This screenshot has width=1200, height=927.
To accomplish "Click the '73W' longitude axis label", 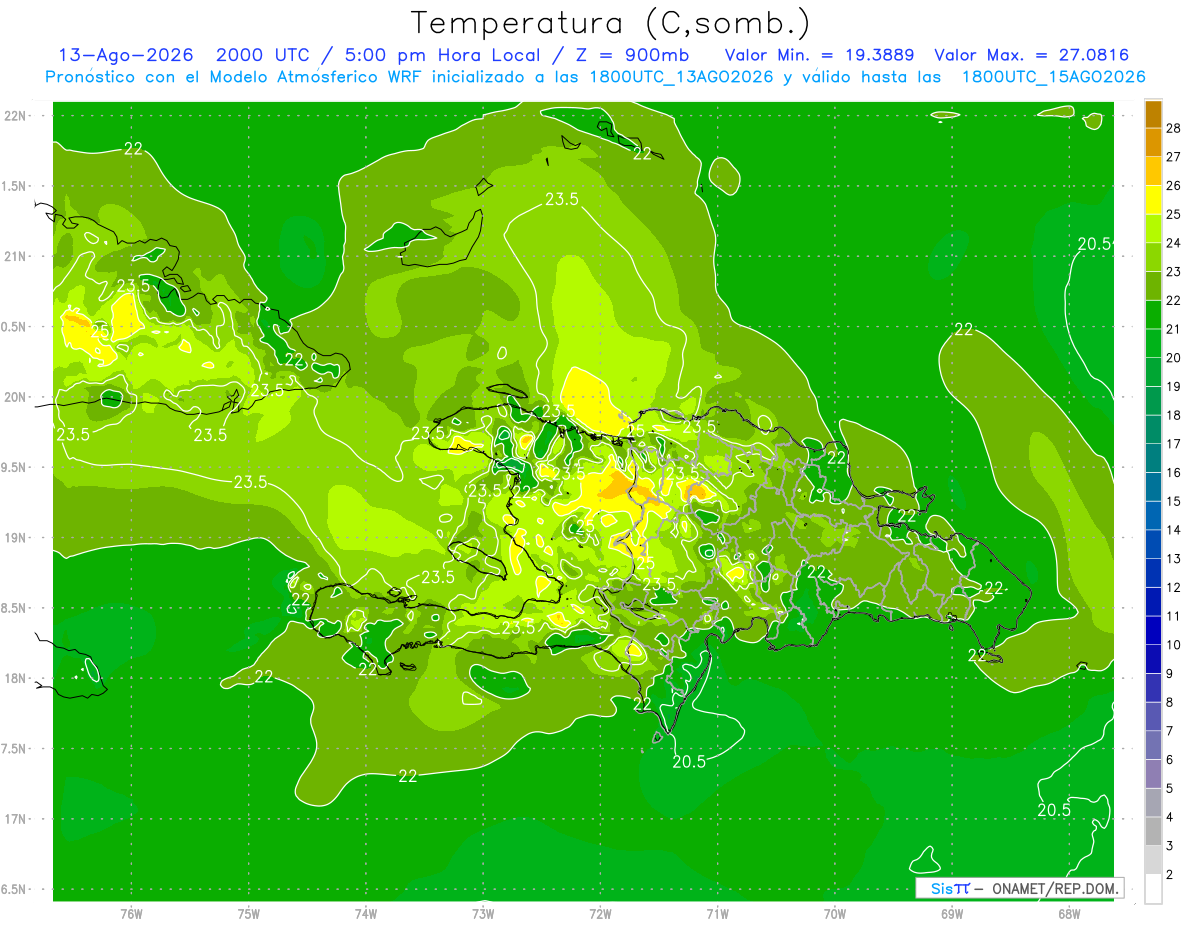I will pos(483,913).
